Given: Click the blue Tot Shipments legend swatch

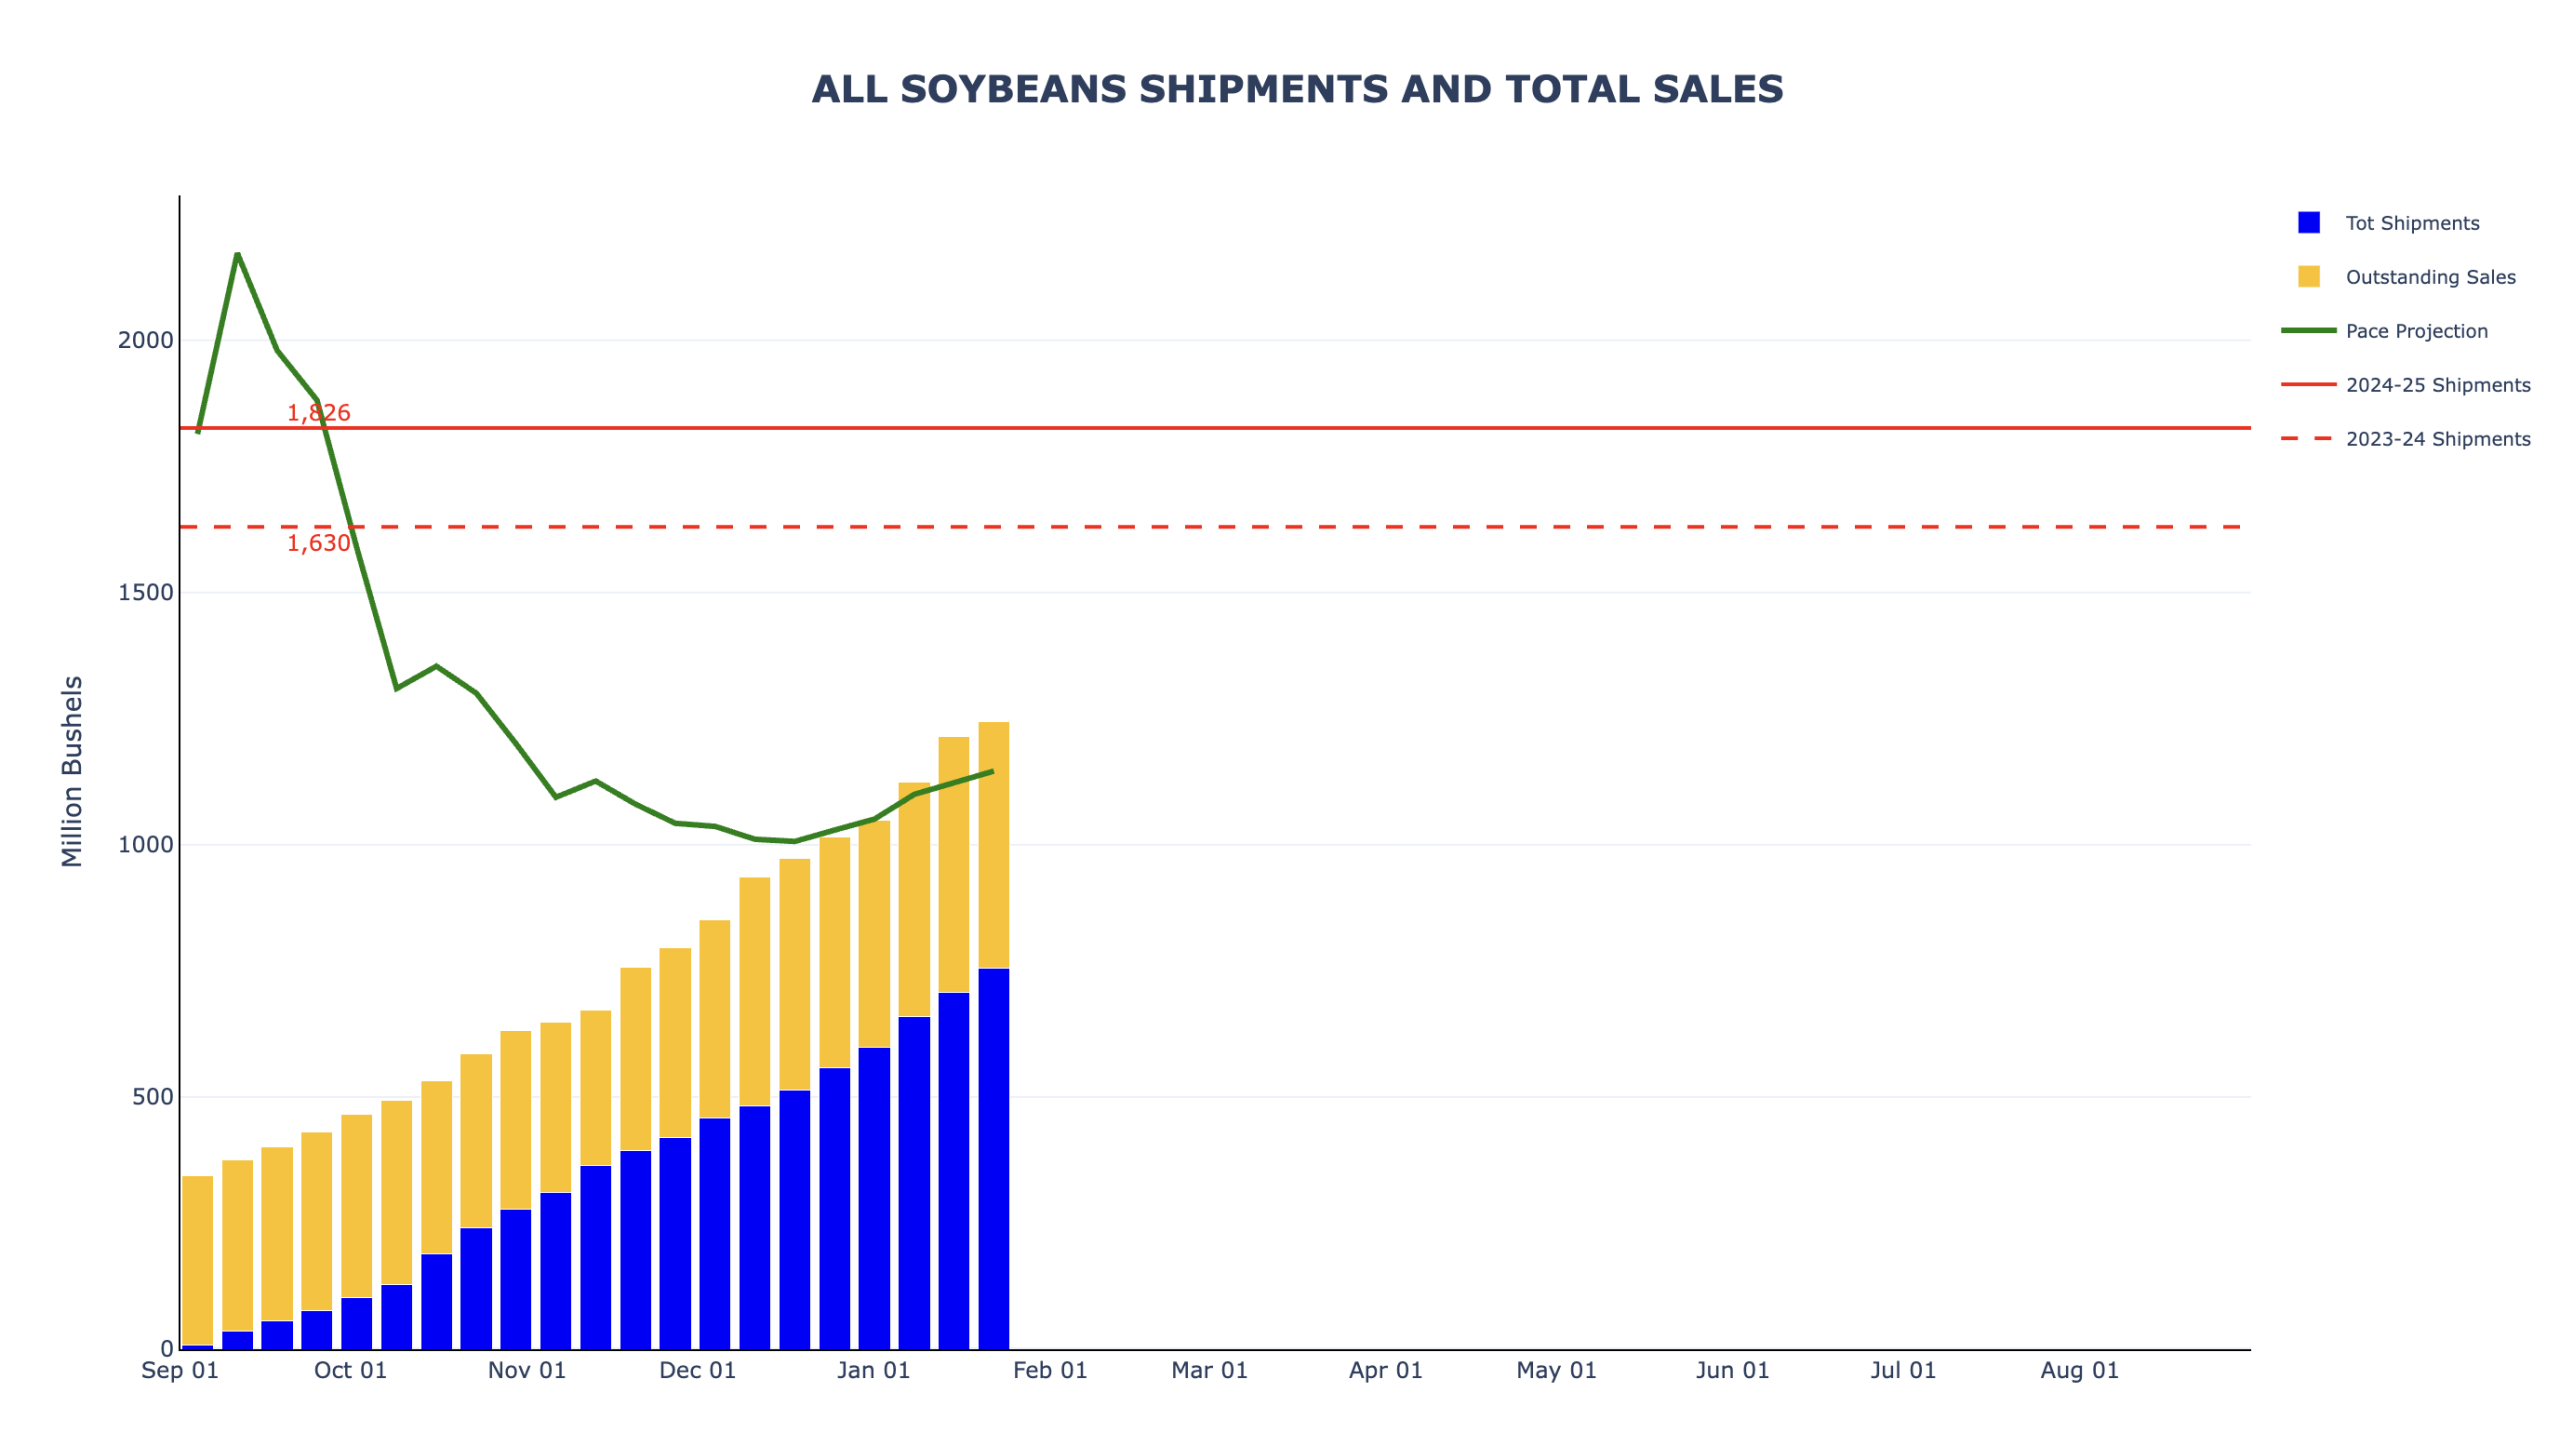Looking at the screenshot, I should [x=2307, y=222].
